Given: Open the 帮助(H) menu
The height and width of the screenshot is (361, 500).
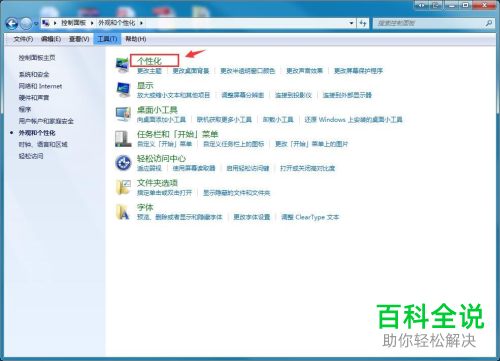Looking at the screenshot, I should click(136, 39).
